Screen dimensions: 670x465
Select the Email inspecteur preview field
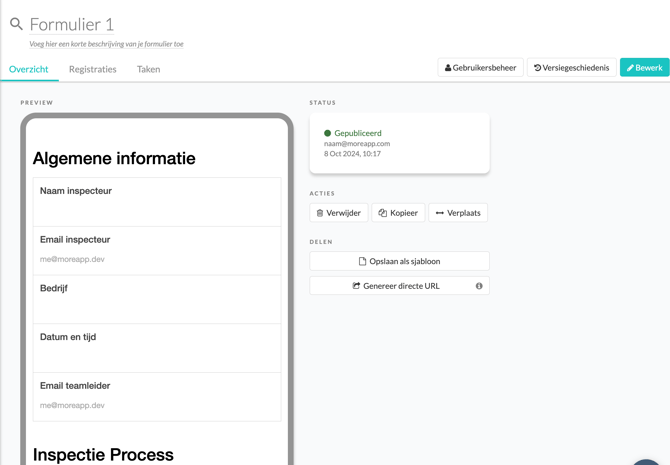[x=157, y=250]
